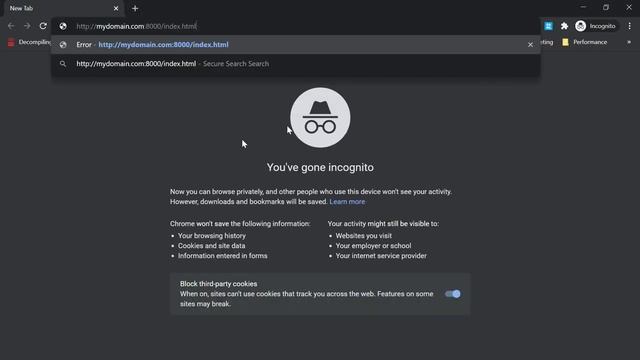The height and width of the screenshot is (360, 640).
Task: Restore down the Chrome window
Action: (606, 7)
